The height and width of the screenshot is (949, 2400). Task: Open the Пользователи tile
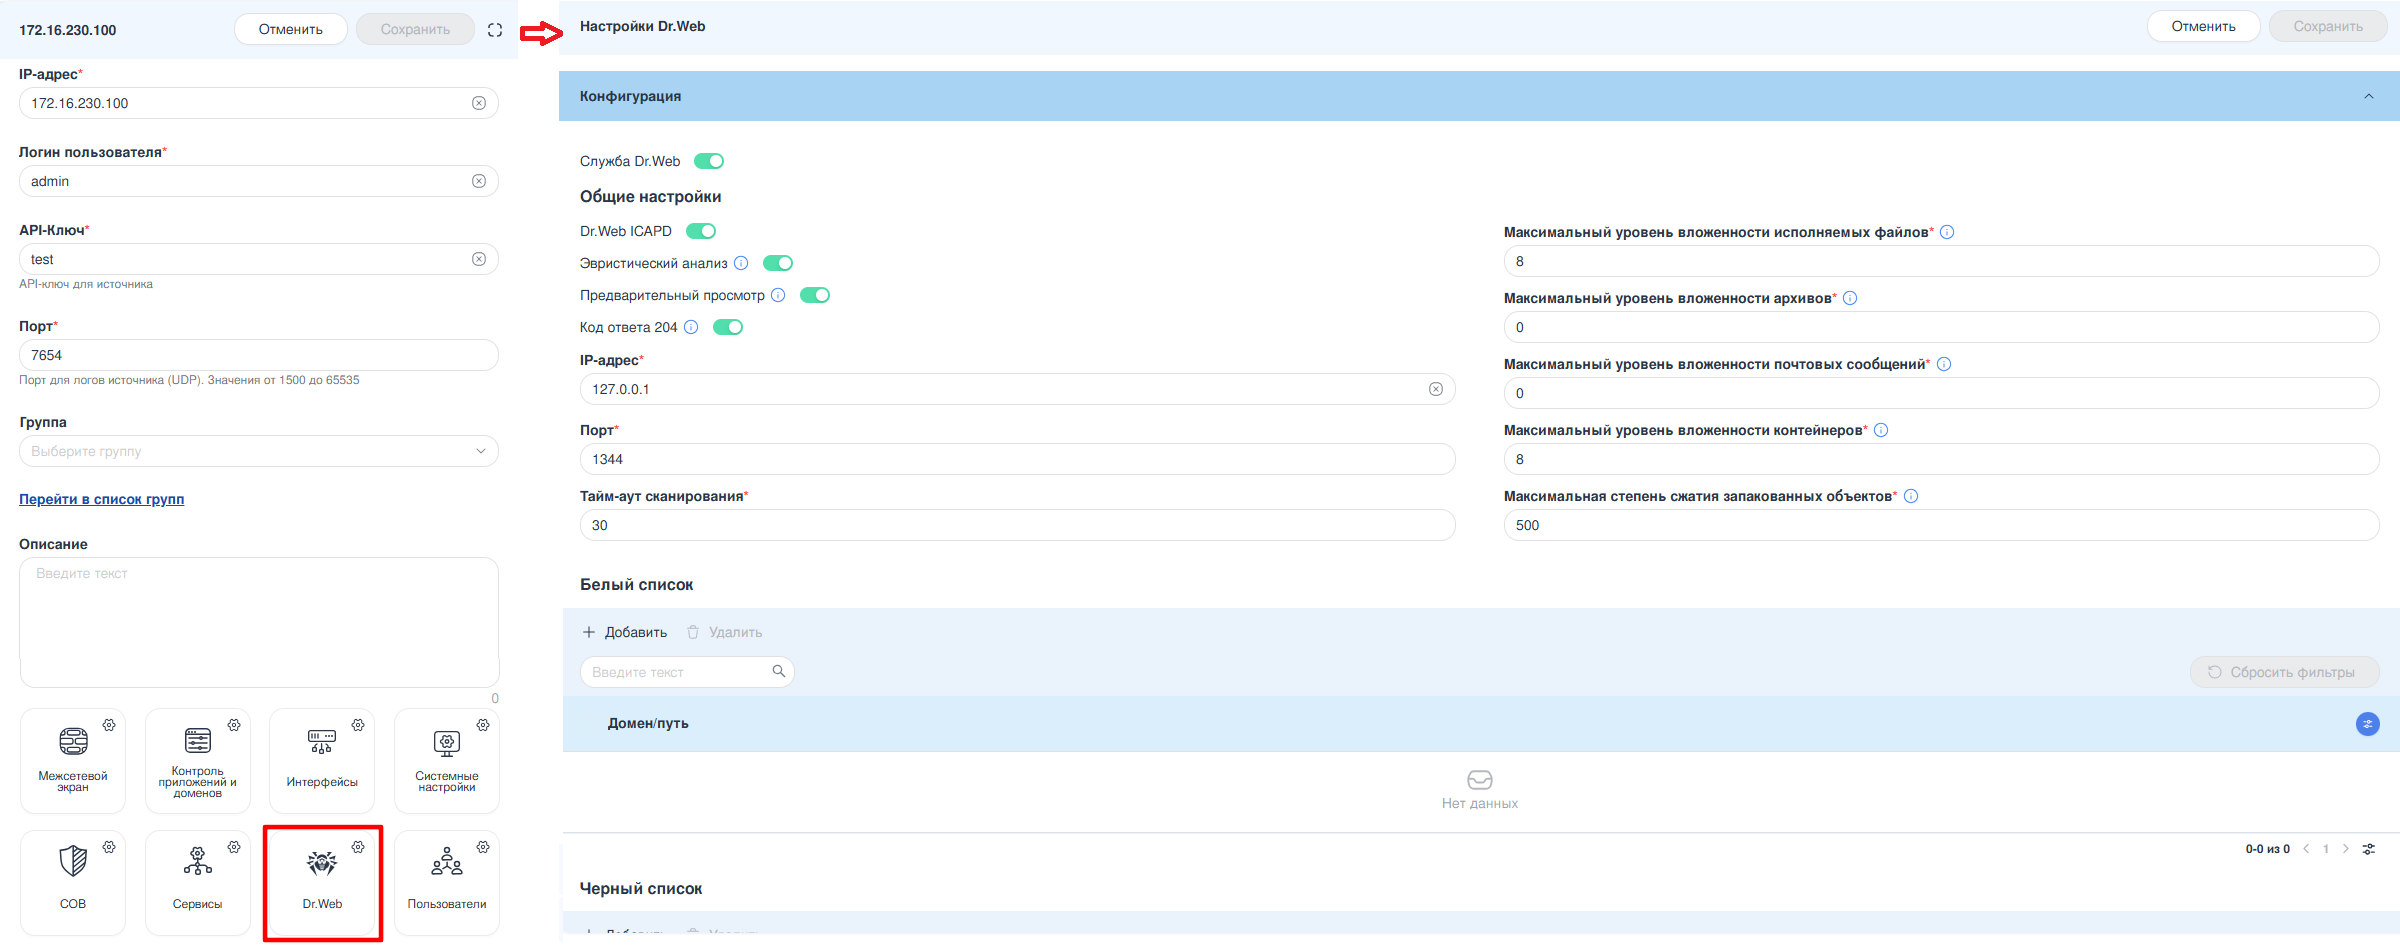pos(446,880)
